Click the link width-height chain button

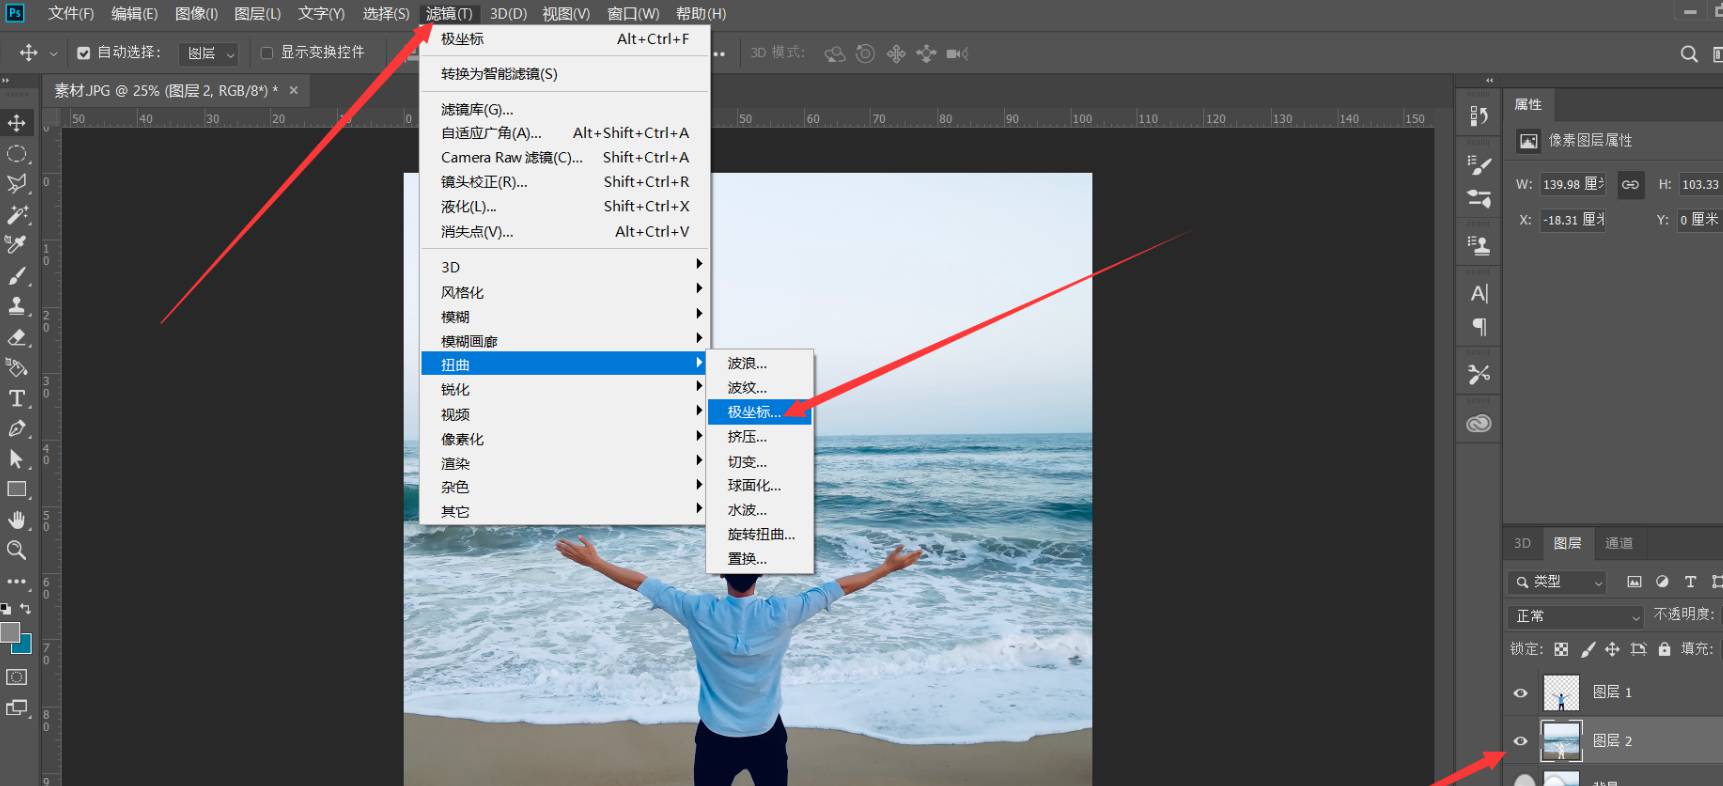tap(1630, 185)
